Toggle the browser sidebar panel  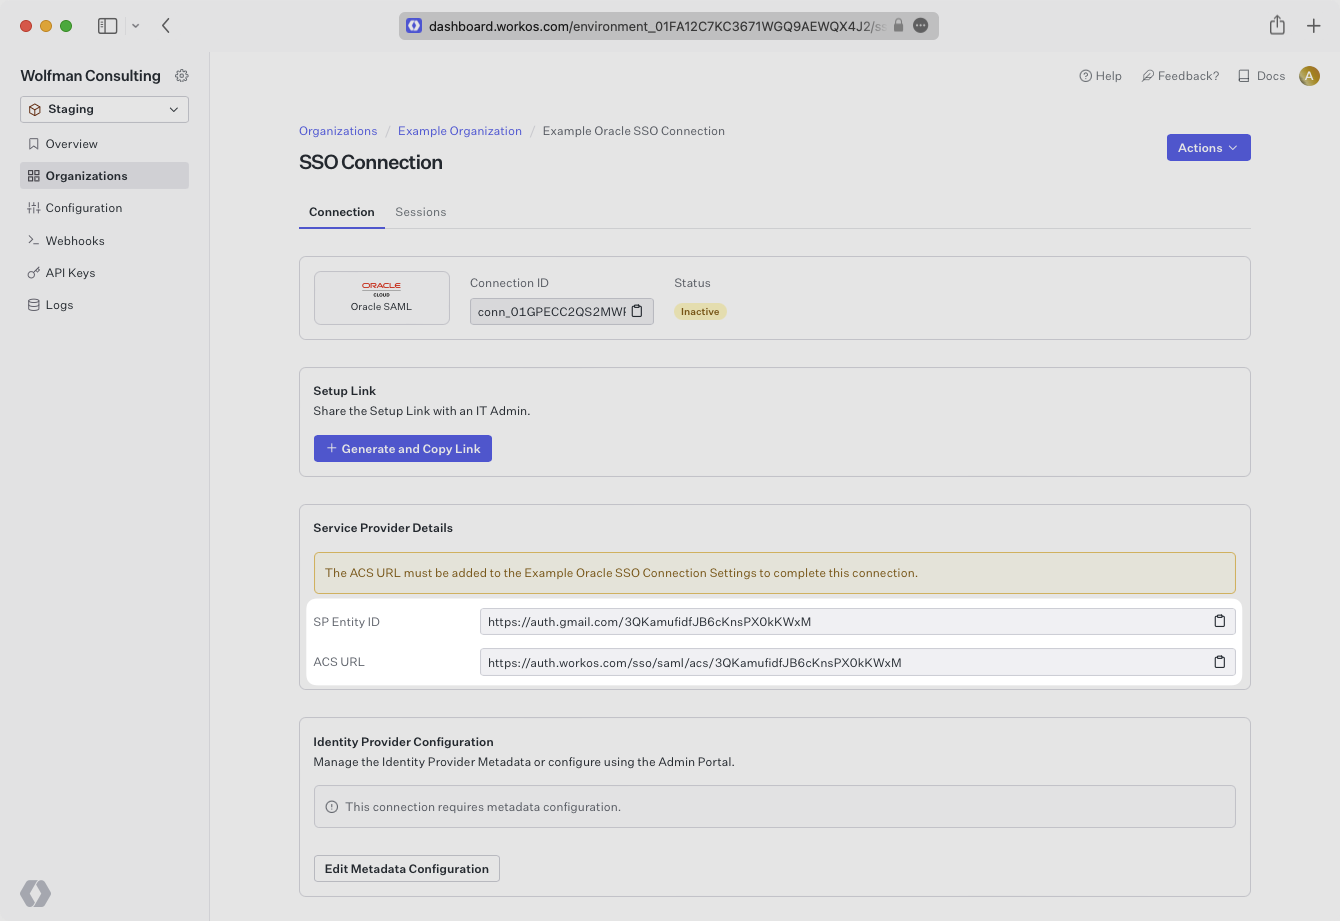107,25
